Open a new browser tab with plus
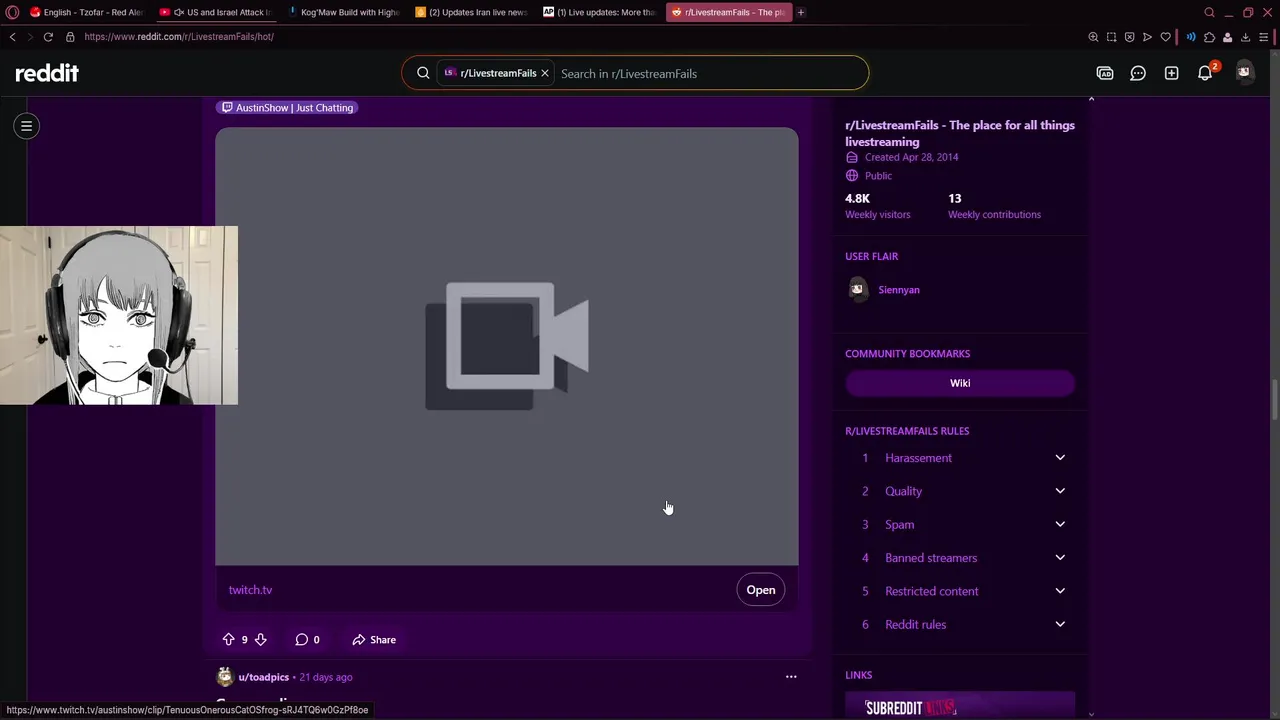The image size is (1280, 720). tap(801, 12)
